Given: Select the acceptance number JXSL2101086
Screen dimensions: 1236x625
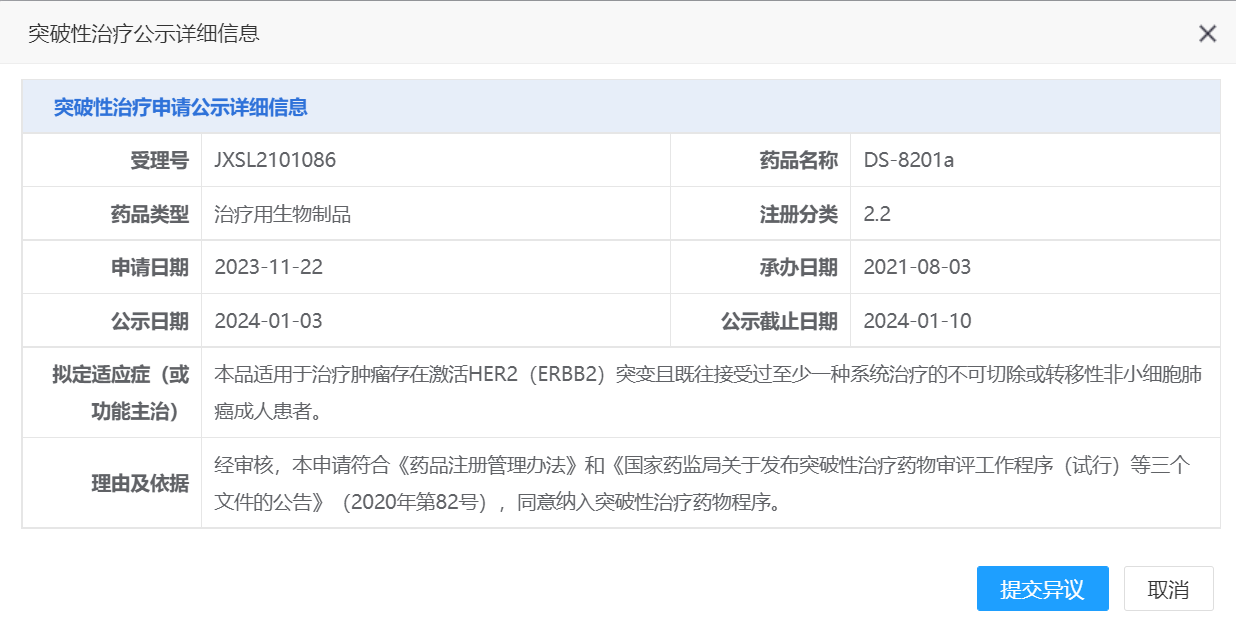Looking at the screenshot, I should [275, 160].
